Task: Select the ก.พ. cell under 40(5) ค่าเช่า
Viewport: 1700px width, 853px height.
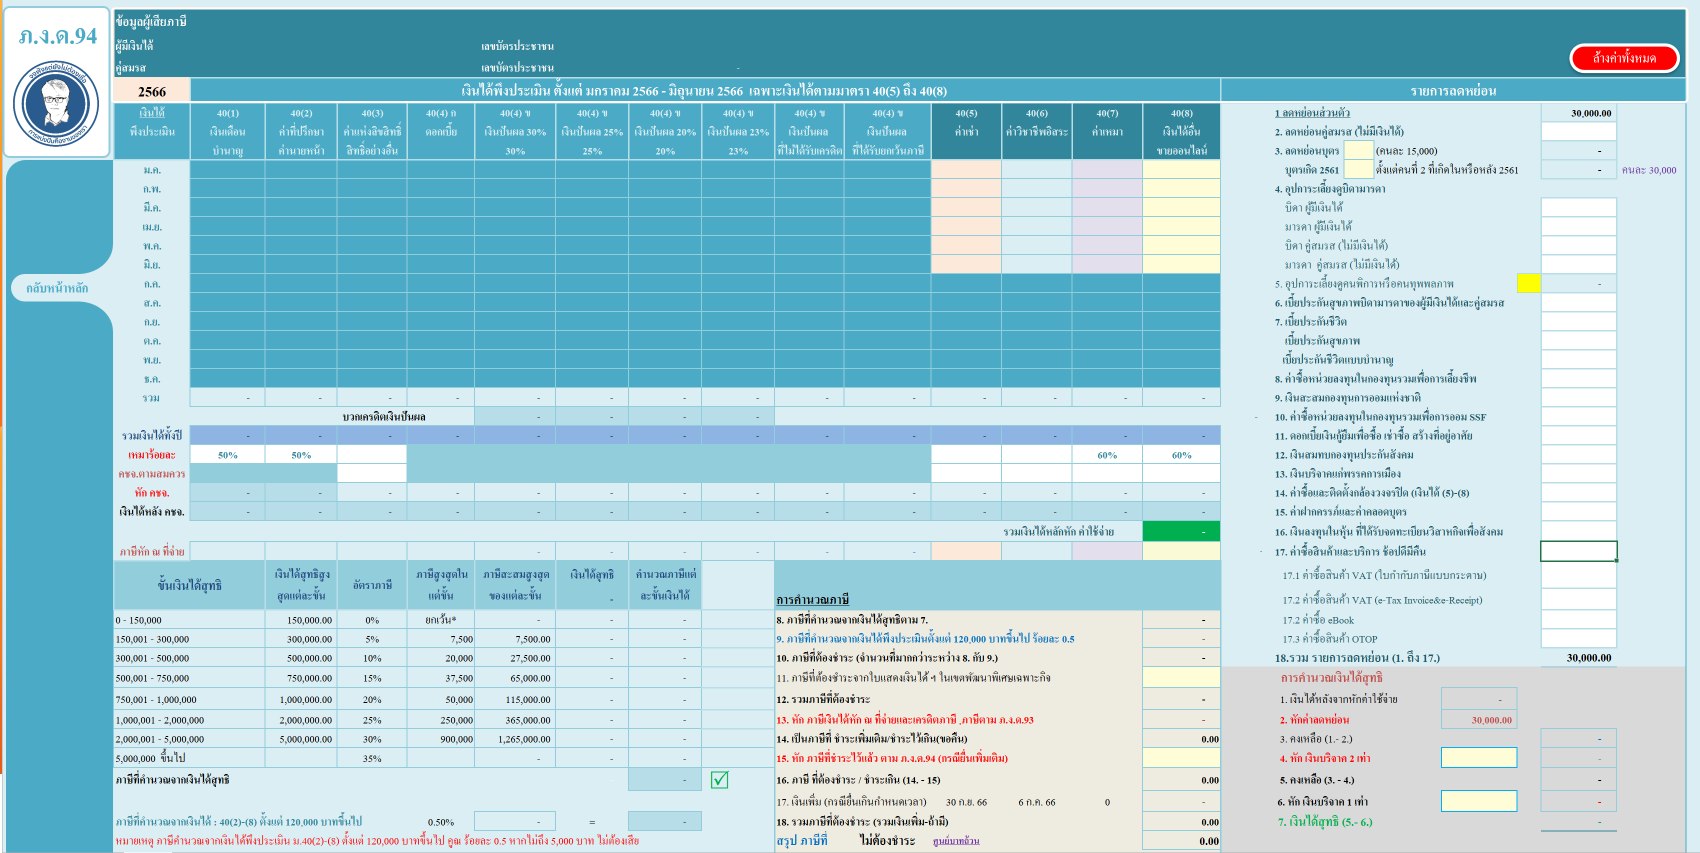Action: (966, 189)
